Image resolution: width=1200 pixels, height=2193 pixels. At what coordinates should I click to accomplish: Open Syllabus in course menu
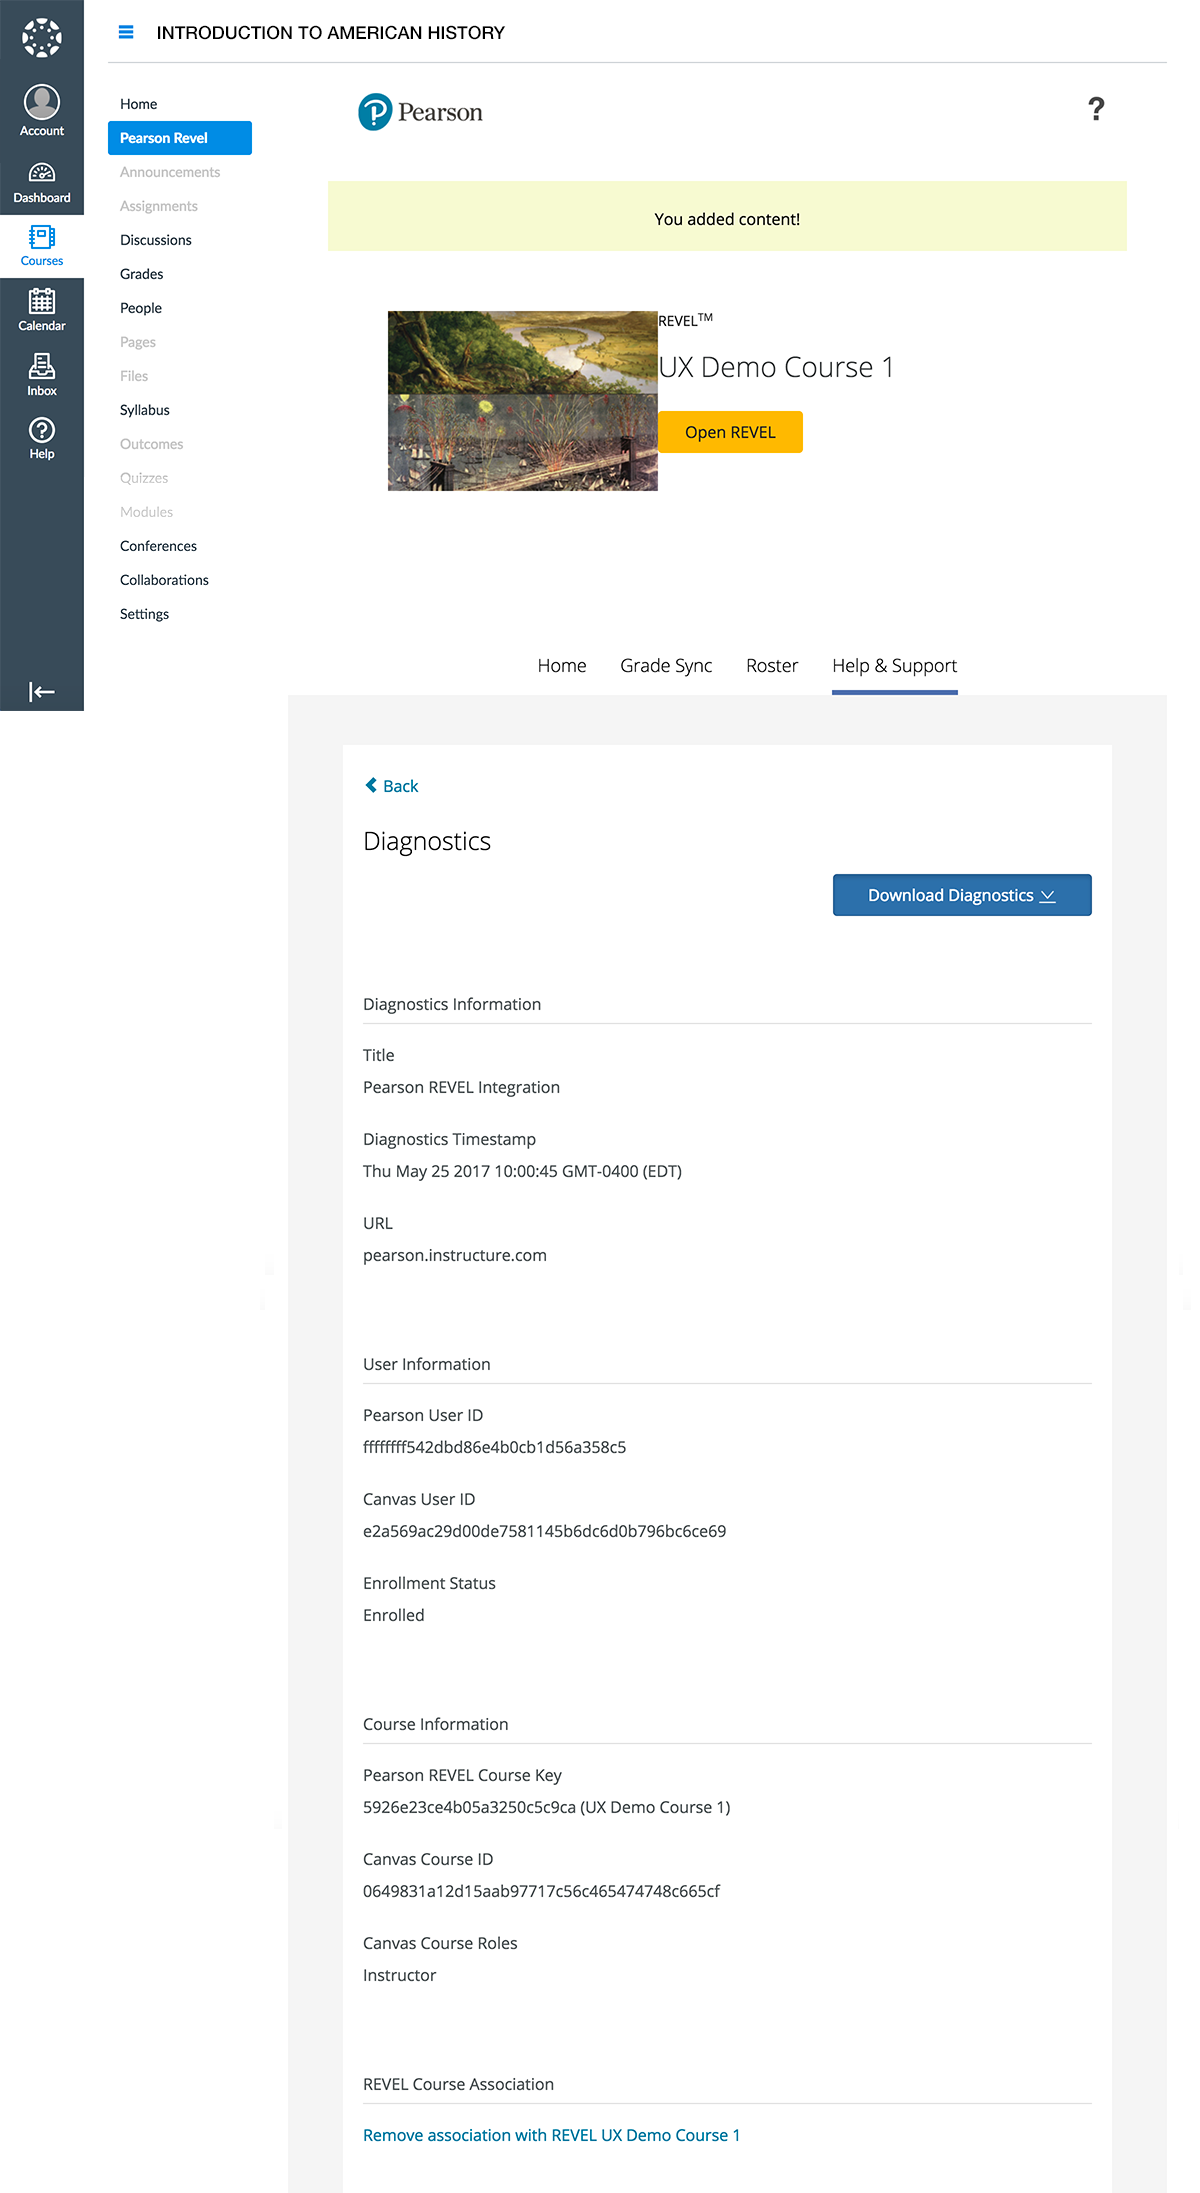[145, 410]
